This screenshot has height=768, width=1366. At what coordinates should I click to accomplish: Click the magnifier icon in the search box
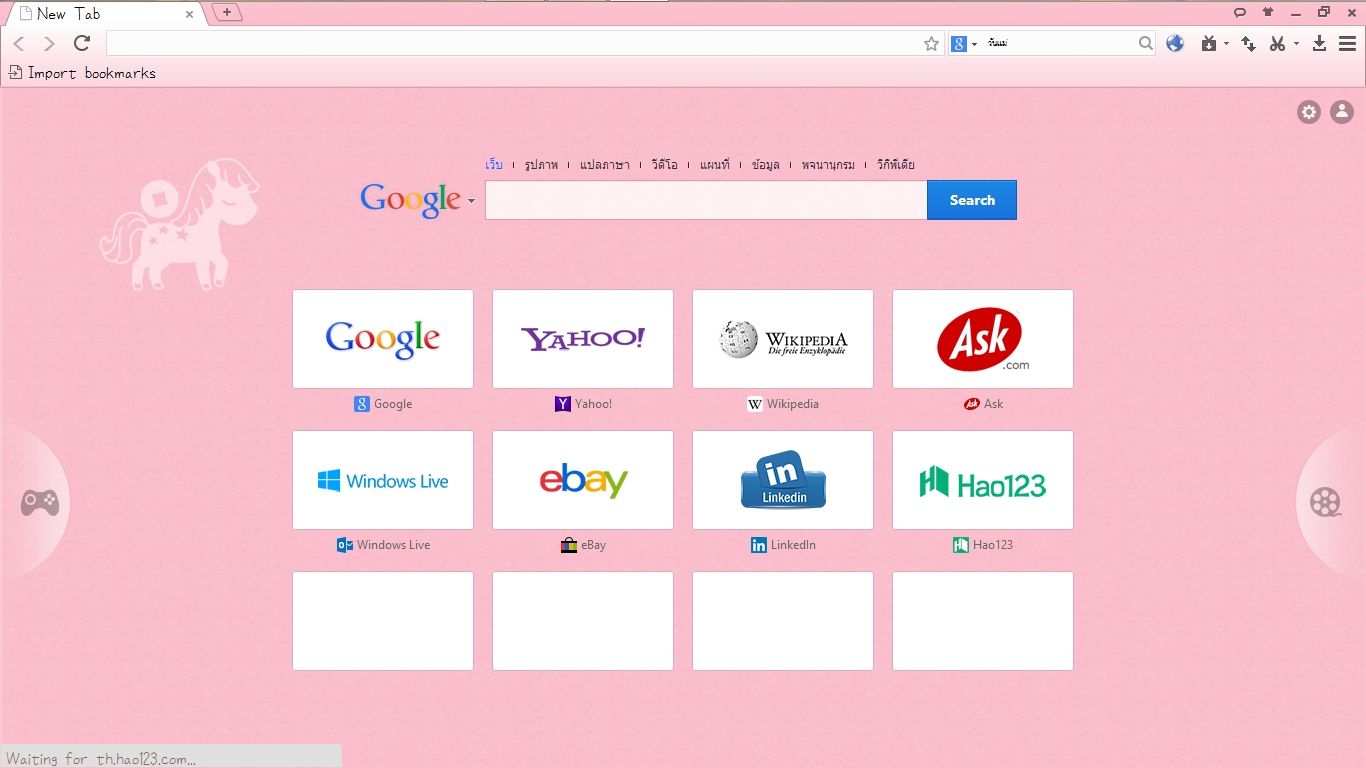(1146, 43)
